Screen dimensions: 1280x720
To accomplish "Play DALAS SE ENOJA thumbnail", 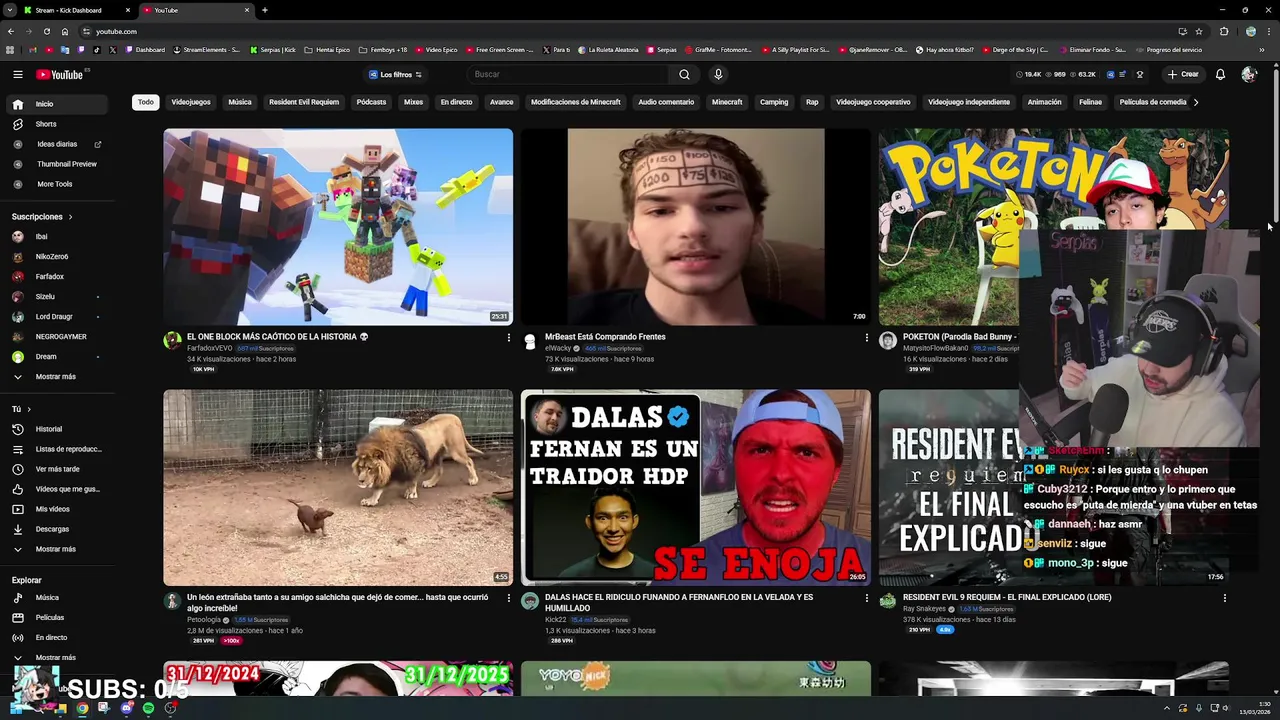I will 696,487.
